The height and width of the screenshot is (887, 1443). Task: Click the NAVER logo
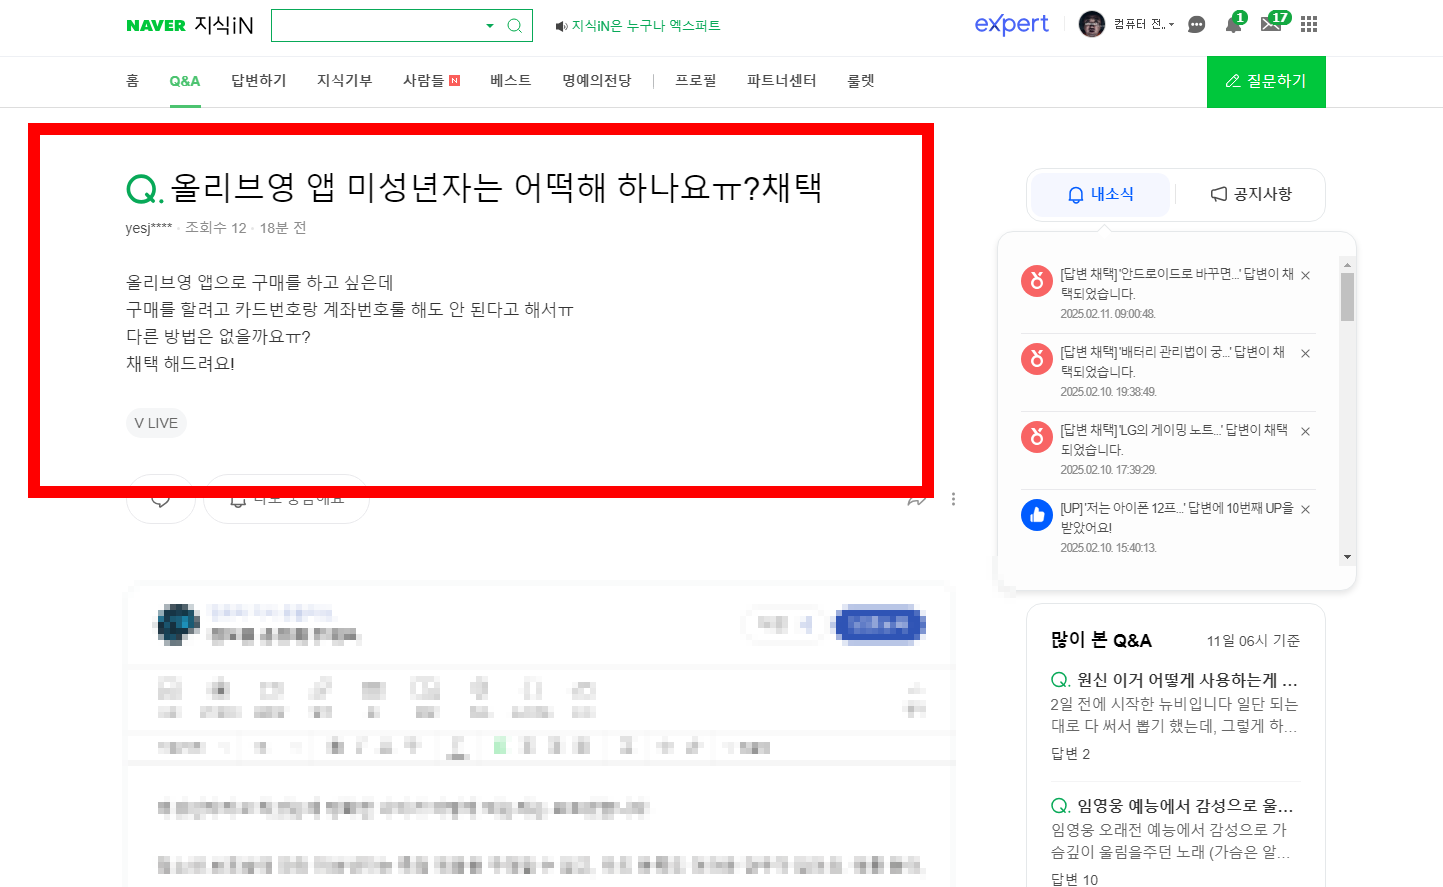156,26
